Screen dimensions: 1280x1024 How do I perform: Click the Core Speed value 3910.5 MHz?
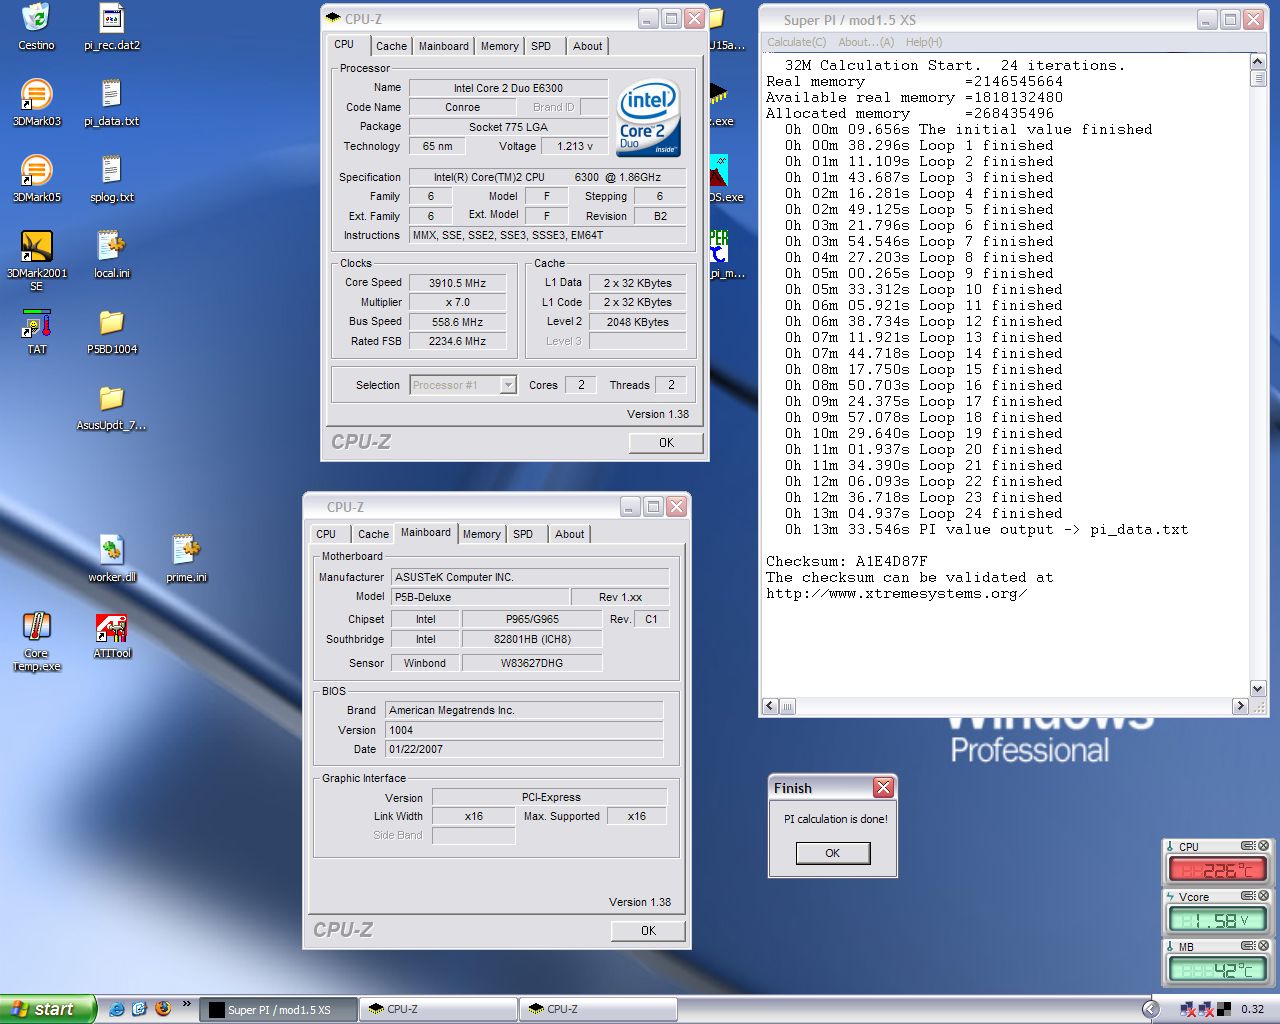coord(457,283)
